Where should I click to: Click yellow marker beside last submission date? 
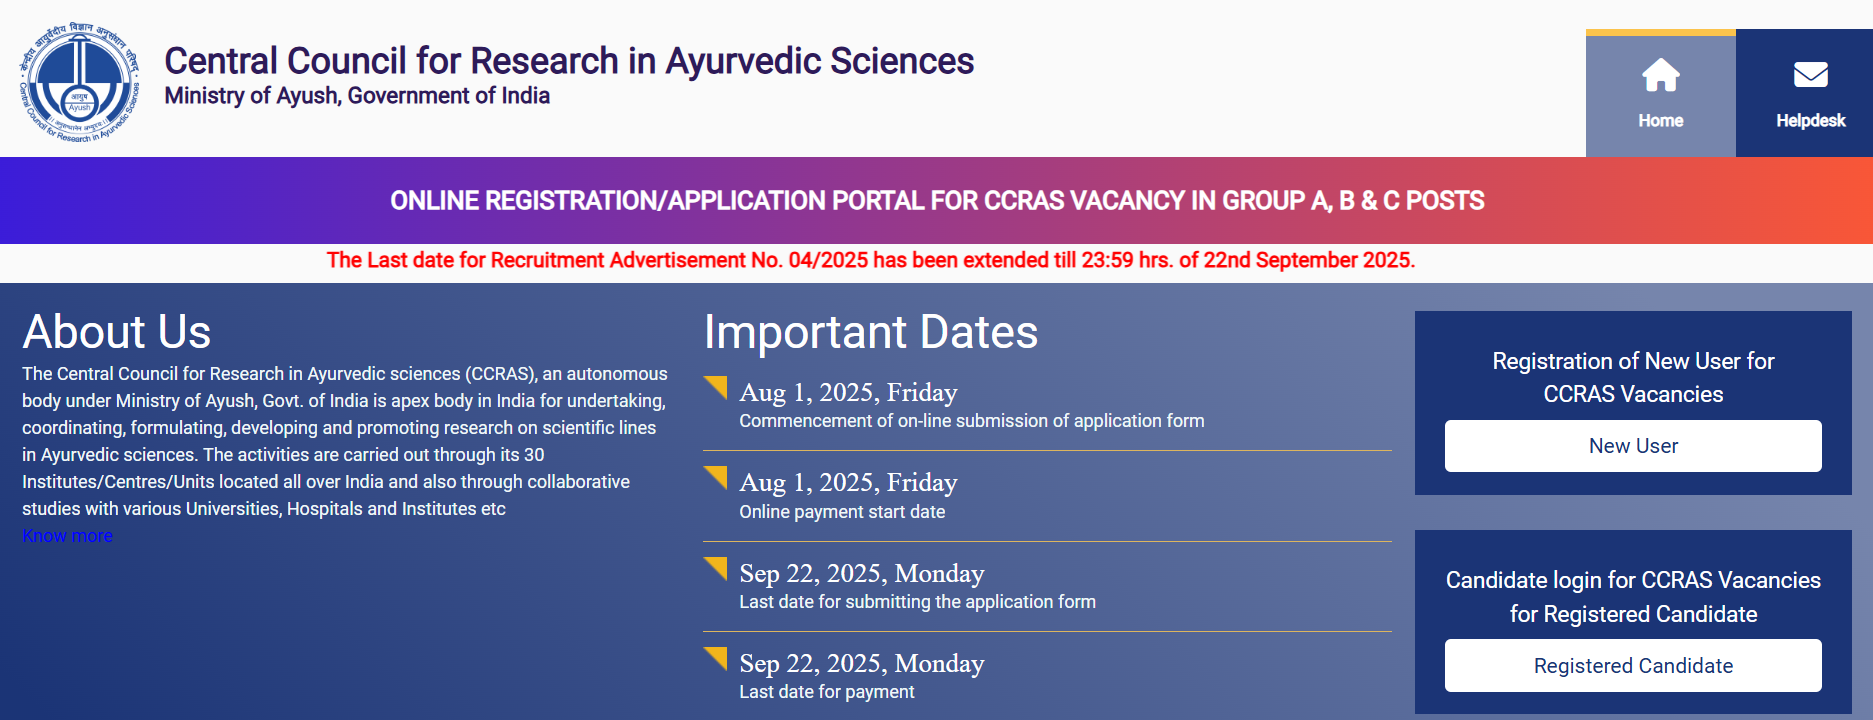tap(715, 568)
